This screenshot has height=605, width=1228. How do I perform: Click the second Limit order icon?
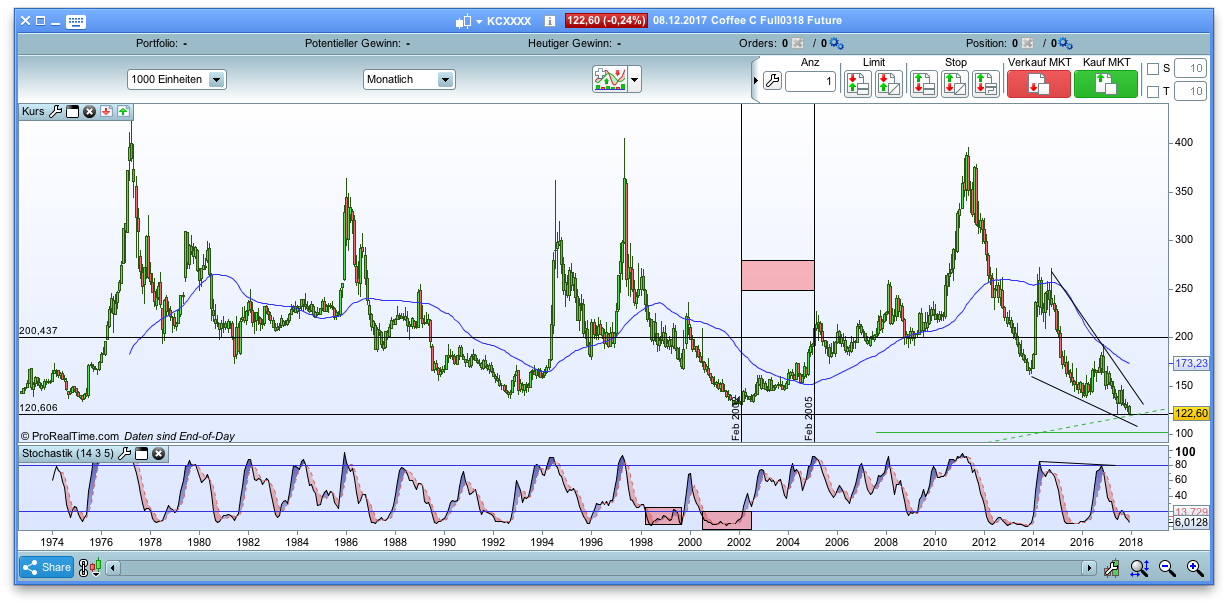(x=889, y=83)
